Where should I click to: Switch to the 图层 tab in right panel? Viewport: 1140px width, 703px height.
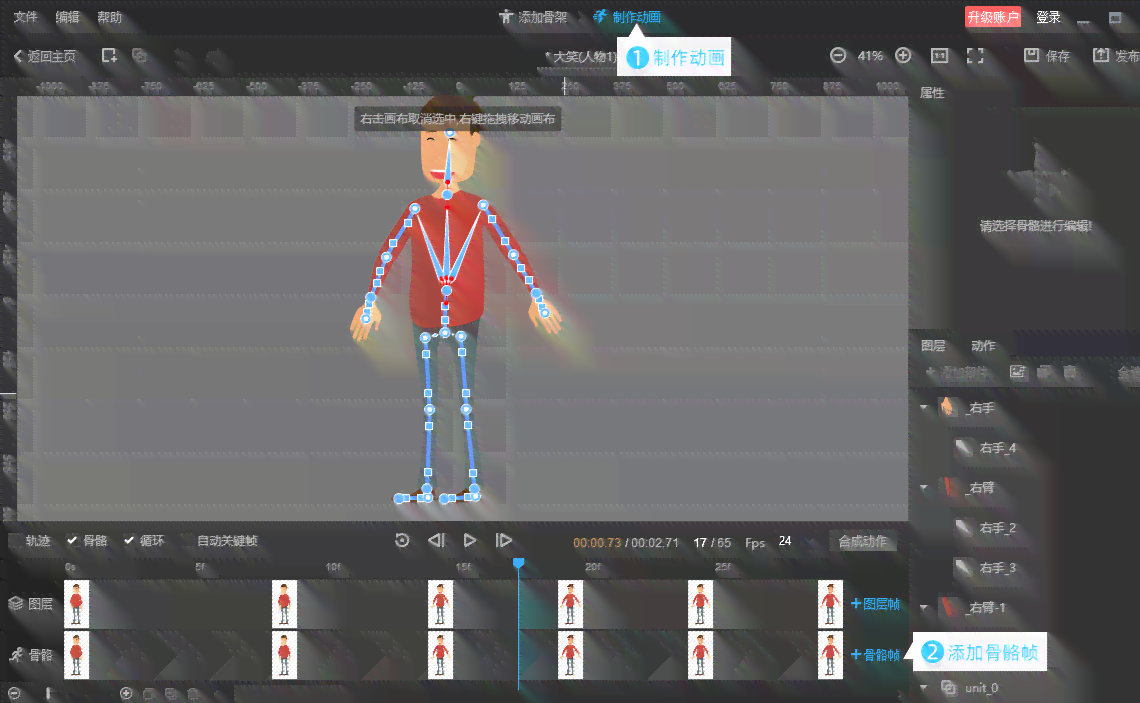(933, 345)
